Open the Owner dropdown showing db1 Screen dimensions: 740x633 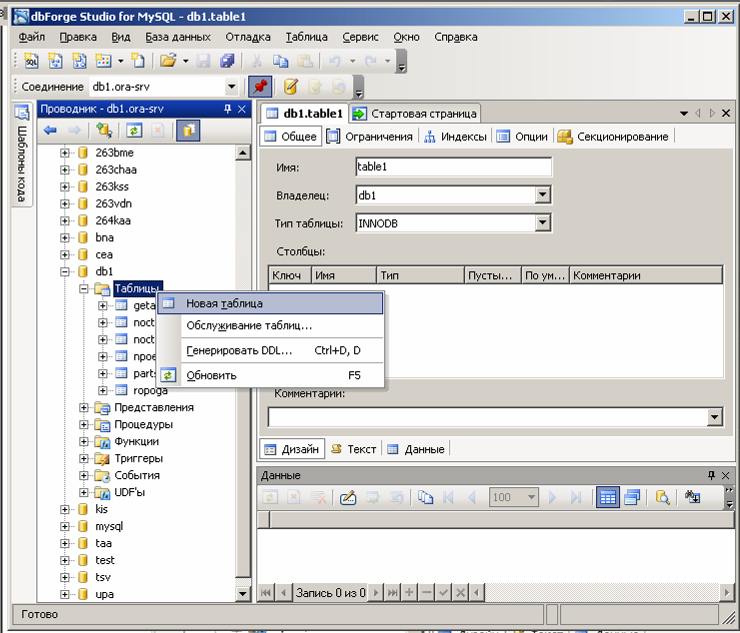click(x=543, y=194)
